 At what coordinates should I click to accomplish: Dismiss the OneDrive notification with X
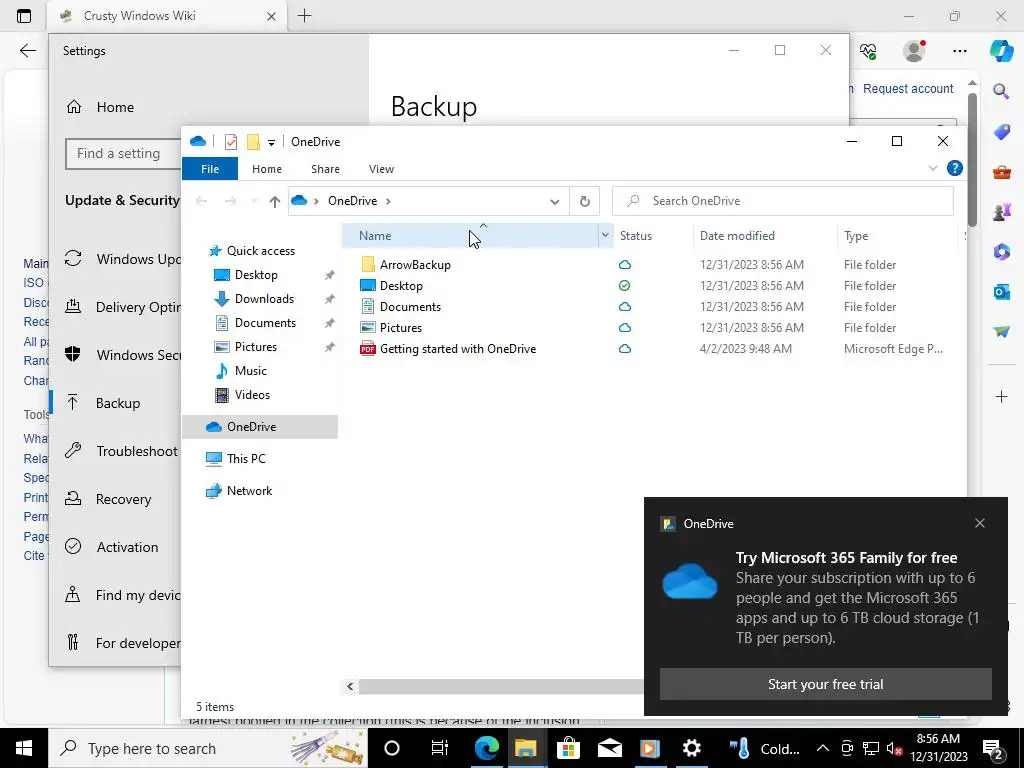(979, 523)
